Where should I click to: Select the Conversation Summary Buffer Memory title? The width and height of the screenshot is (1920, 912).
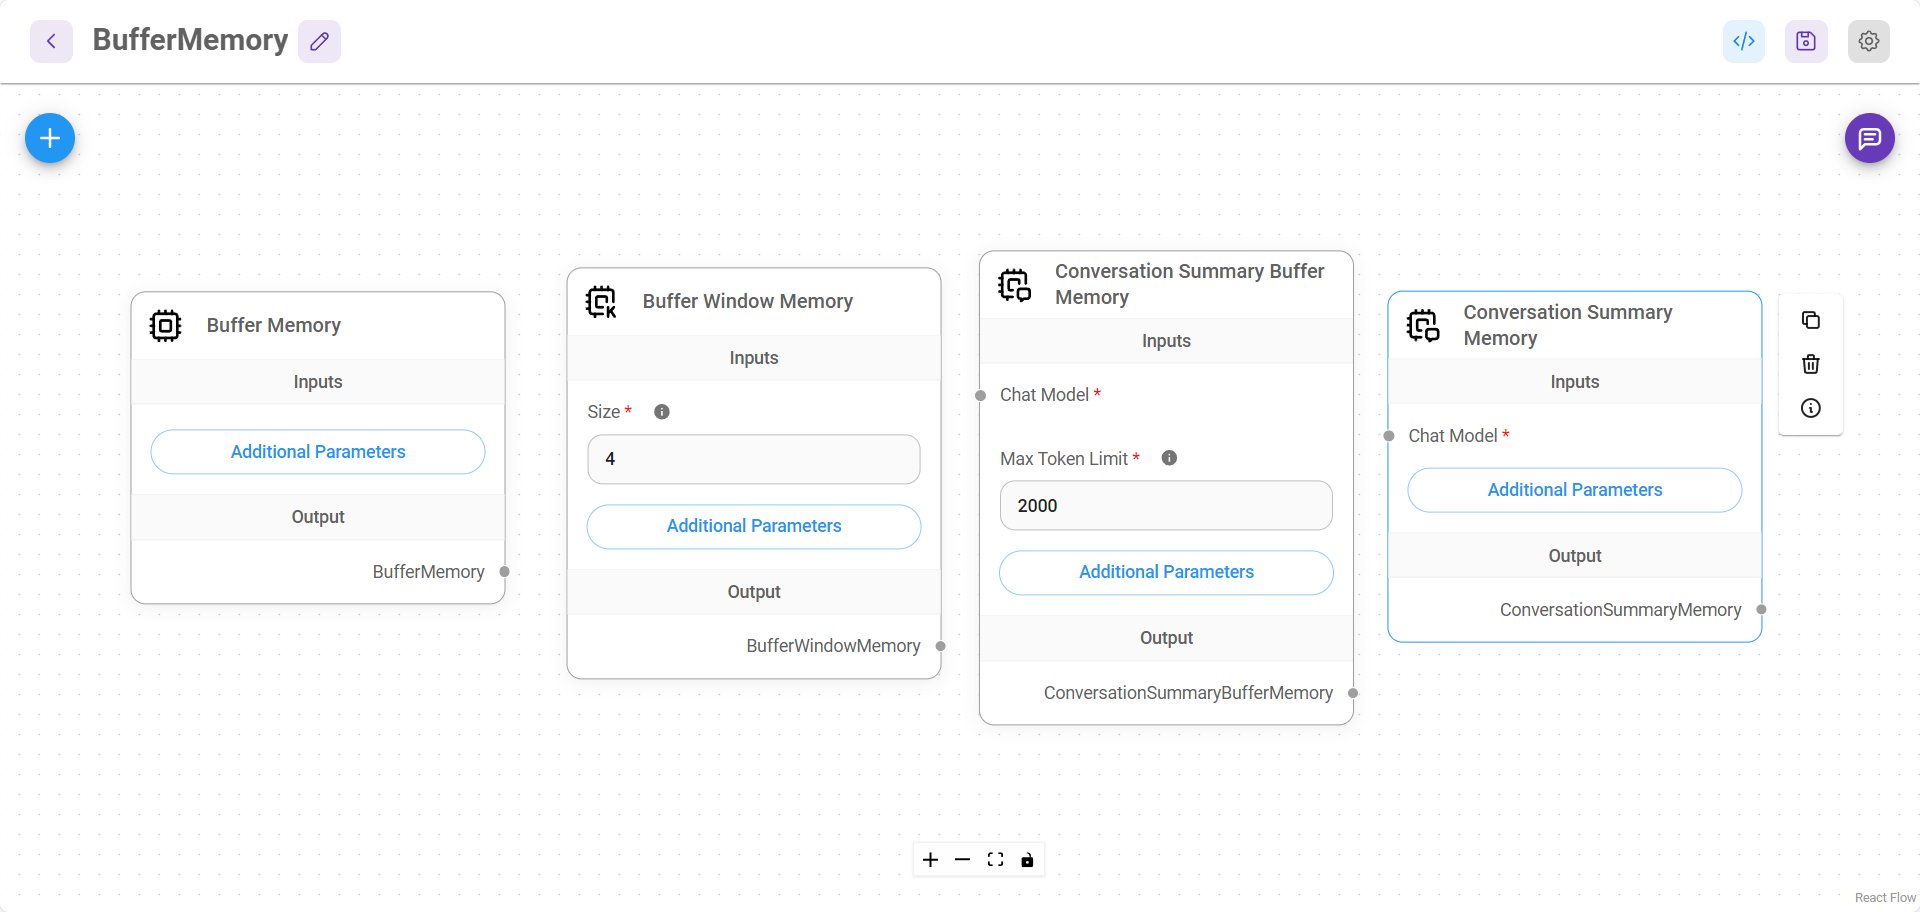pyautogui.click(x=1190, y=284)
